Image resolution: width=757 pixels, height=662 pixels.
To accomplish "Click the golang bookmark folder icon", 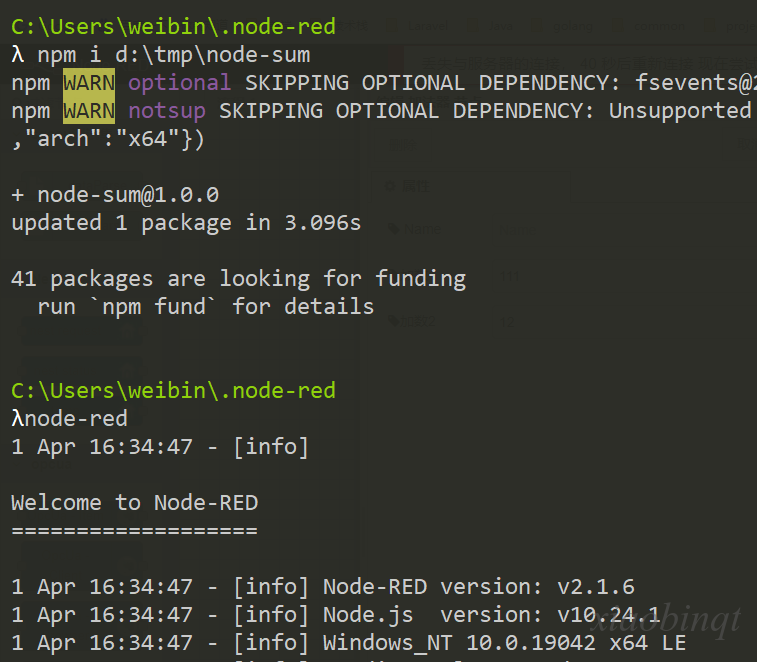I will [536, 26].
